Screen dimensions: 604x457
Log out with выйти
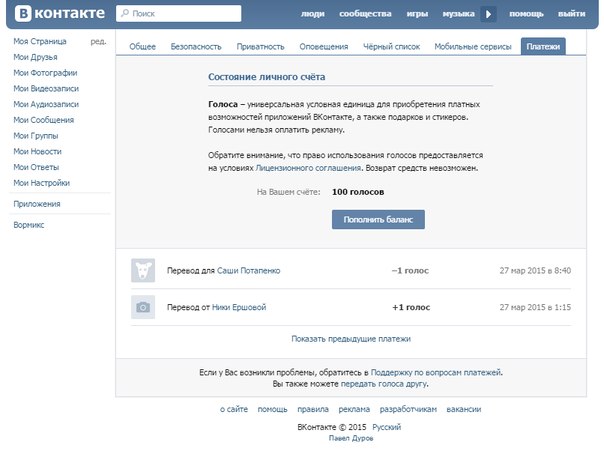click(572, 14)
